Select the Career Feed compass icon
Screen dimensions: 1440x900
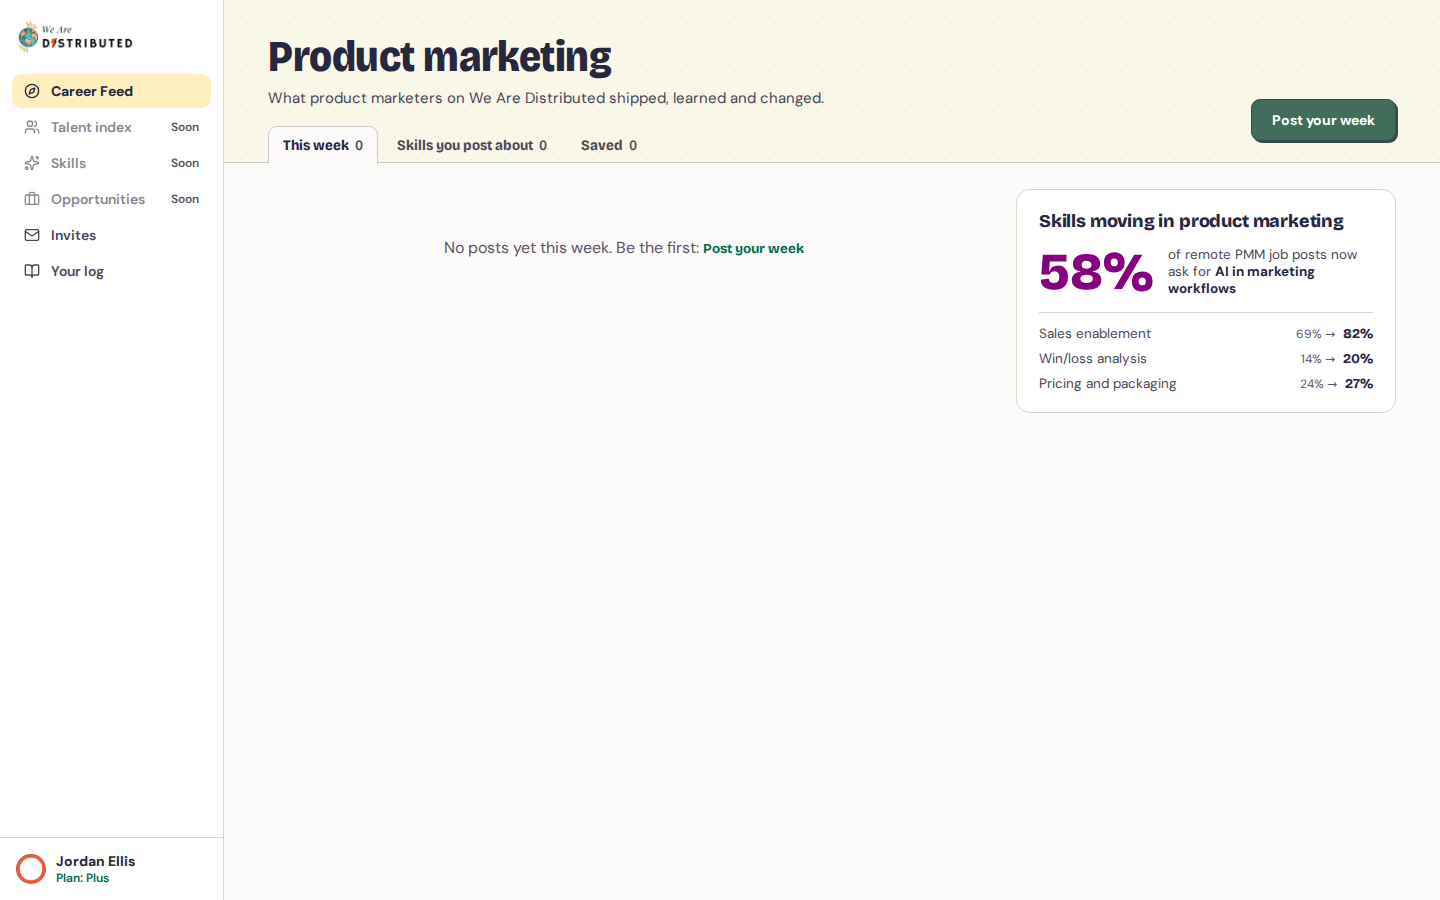tap(32, 91)
